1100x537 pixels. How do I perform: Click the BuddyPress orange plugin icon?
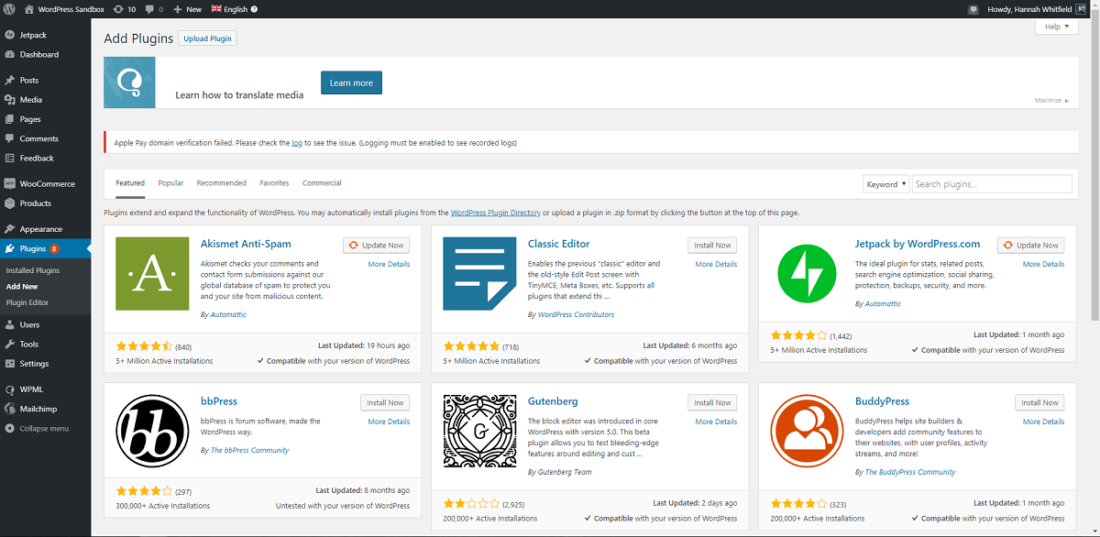[807, 431]
